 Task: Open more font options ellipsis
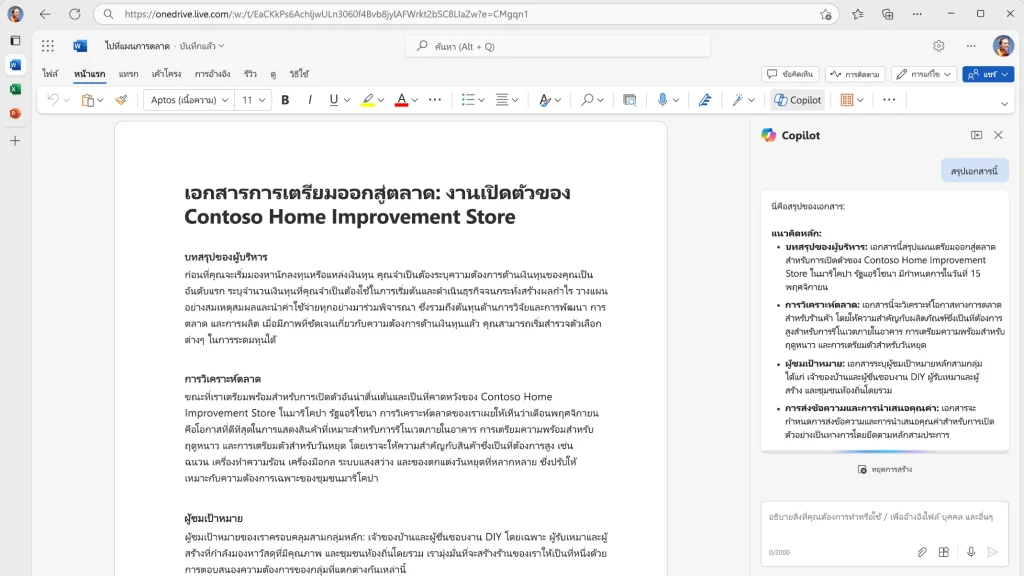coord(435,100)
